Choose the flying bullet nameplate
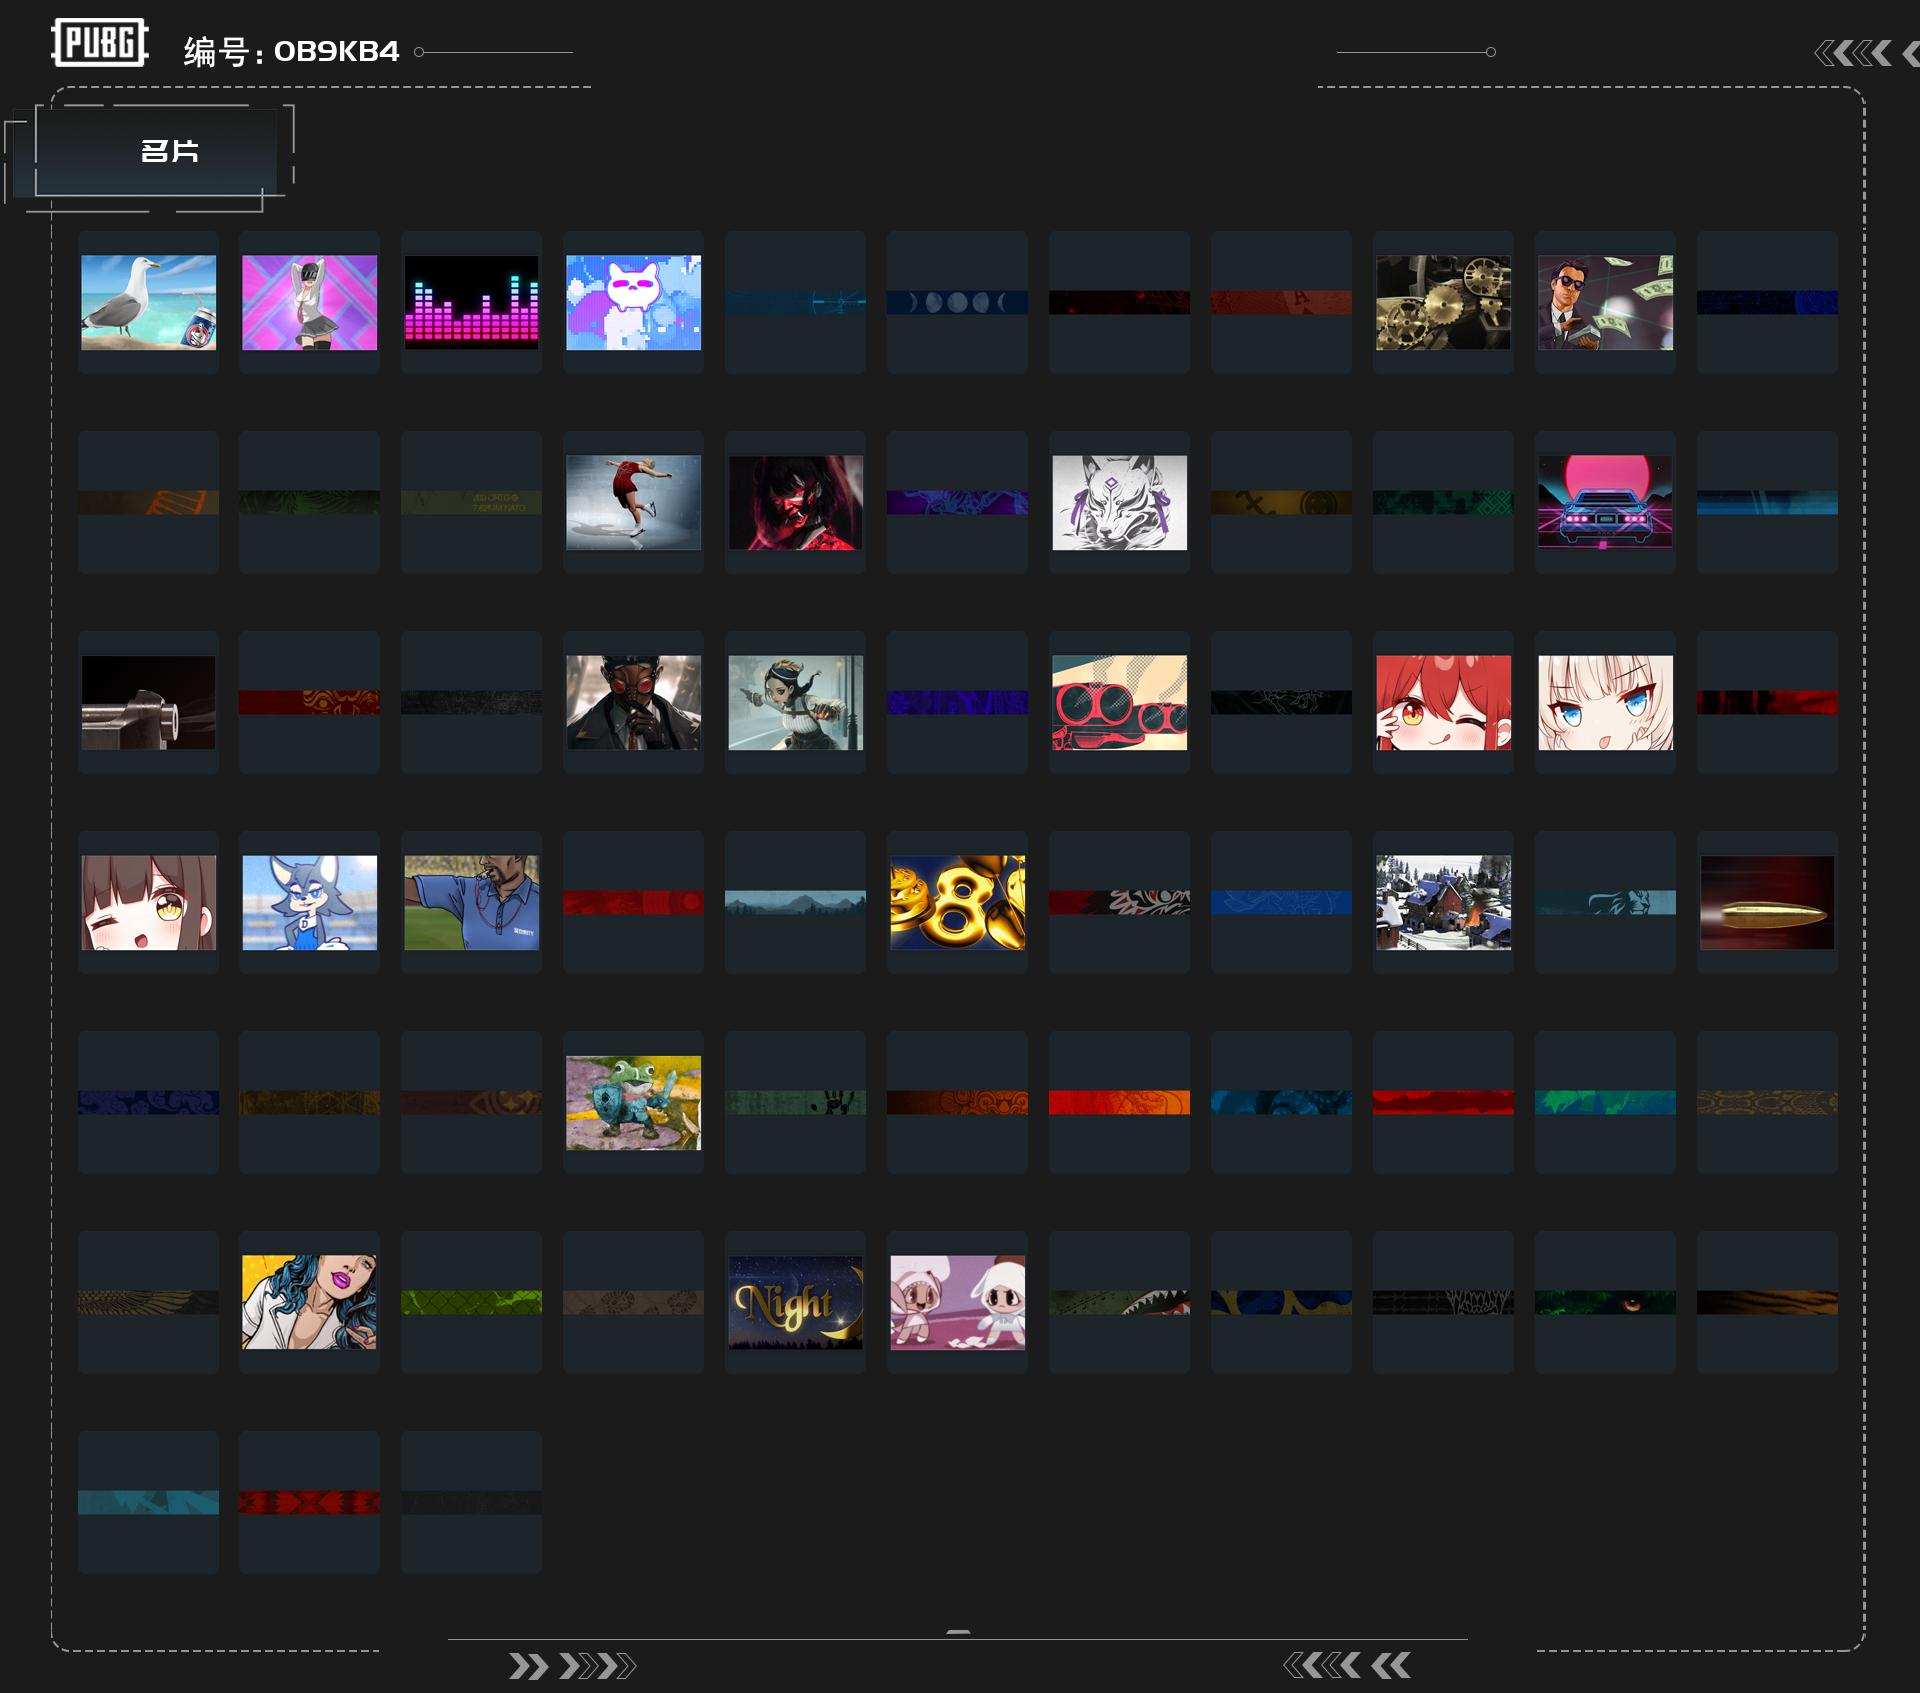This screenshot has height=1693, width=1920. point(1766,902)
